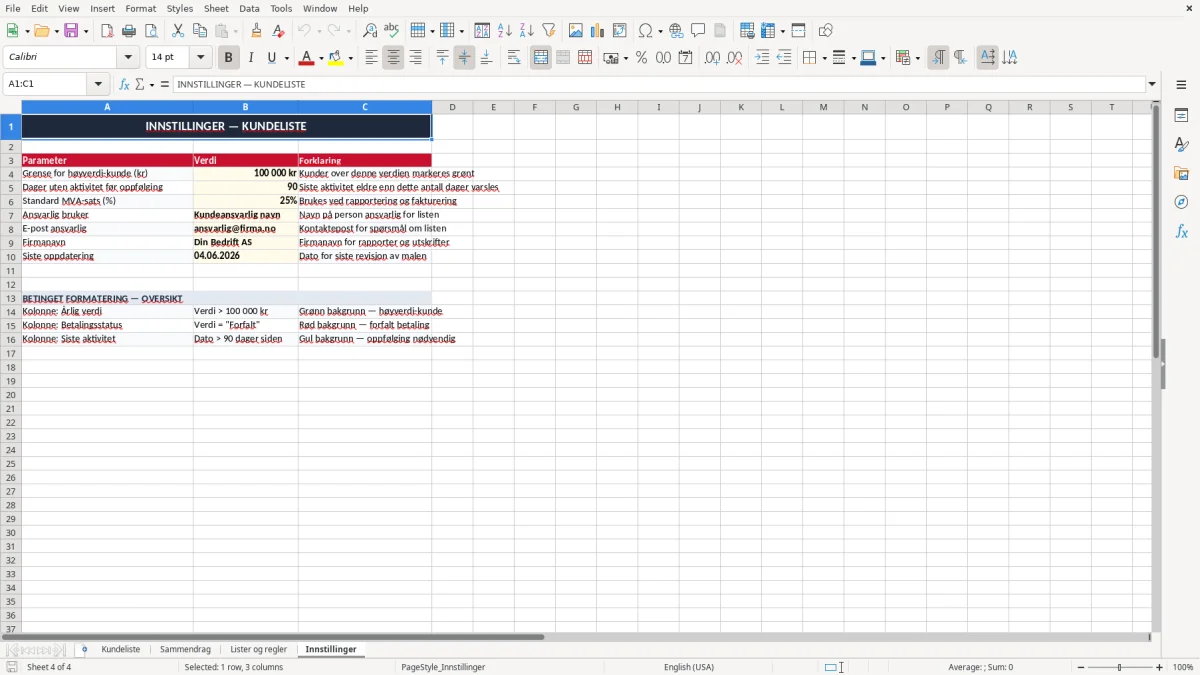Click zoom in plus button
Viewport: 1200px width, 675px height.
click(1160, 667)
